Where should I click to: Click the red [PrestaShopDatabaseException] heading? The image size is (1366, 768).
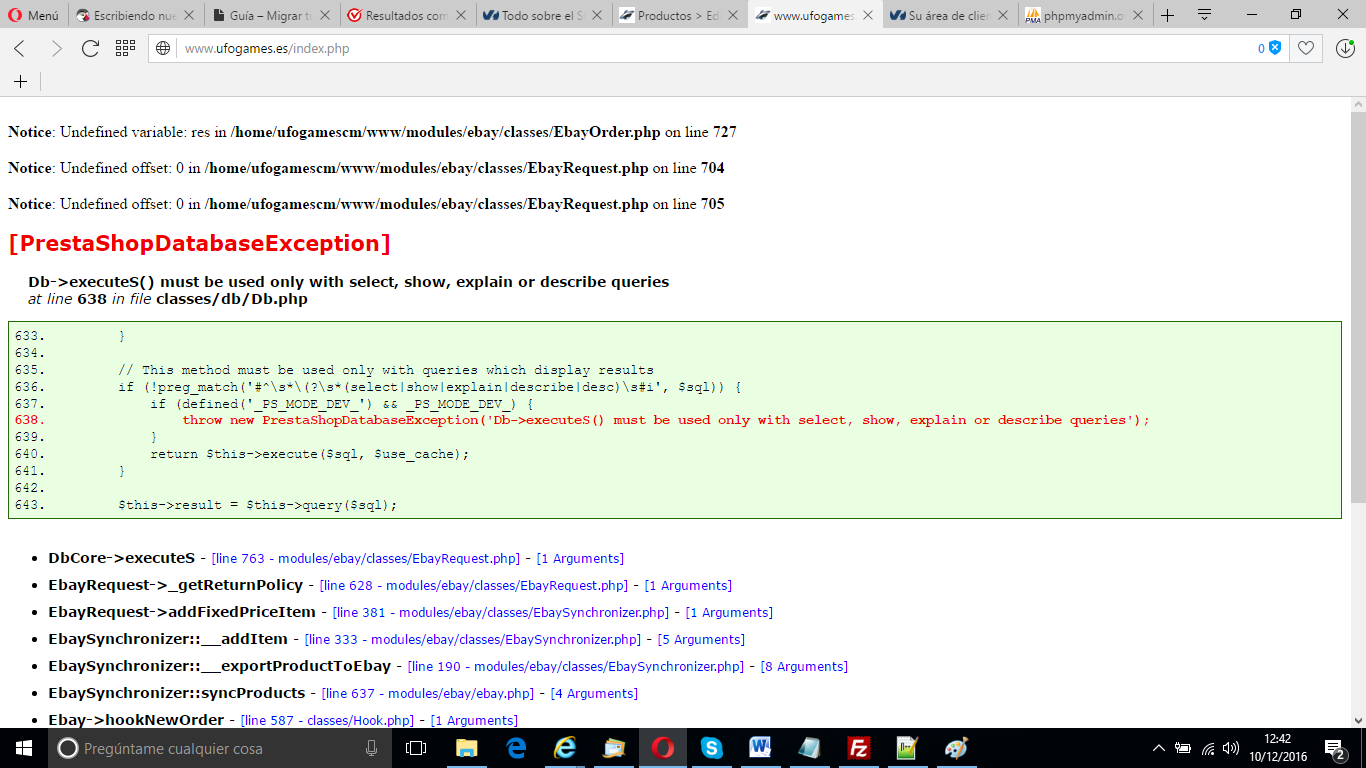click(x=199, y=244)
